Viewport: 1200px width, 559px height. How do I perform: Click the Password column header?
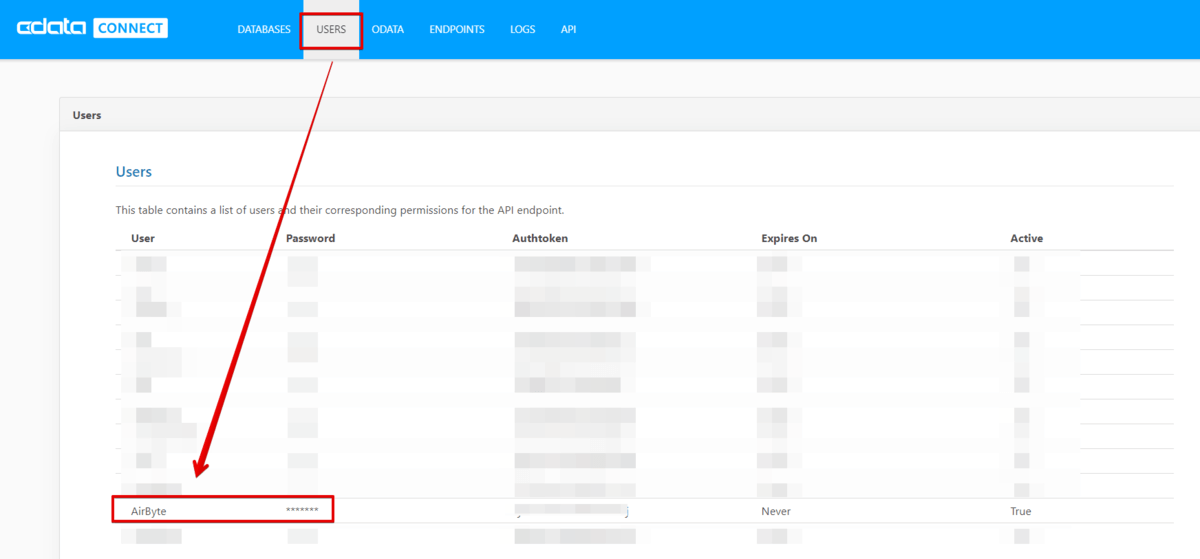[311, 238]
